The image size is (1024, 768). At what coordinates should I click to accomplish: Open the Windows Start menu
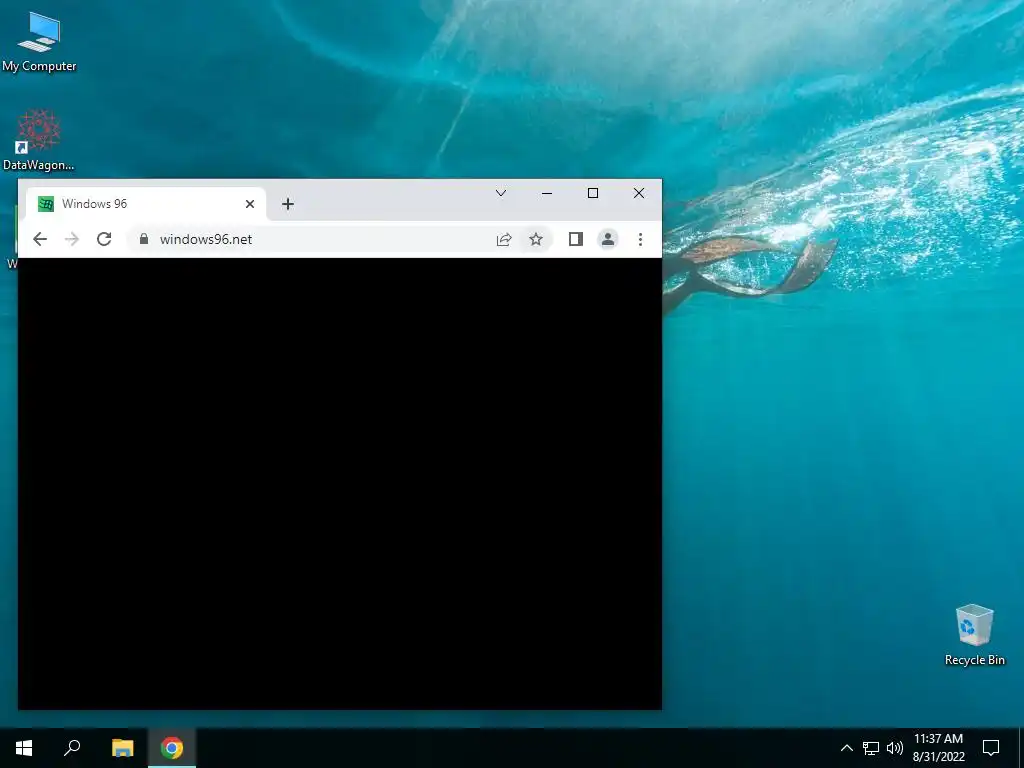click(x=24, y=748)
